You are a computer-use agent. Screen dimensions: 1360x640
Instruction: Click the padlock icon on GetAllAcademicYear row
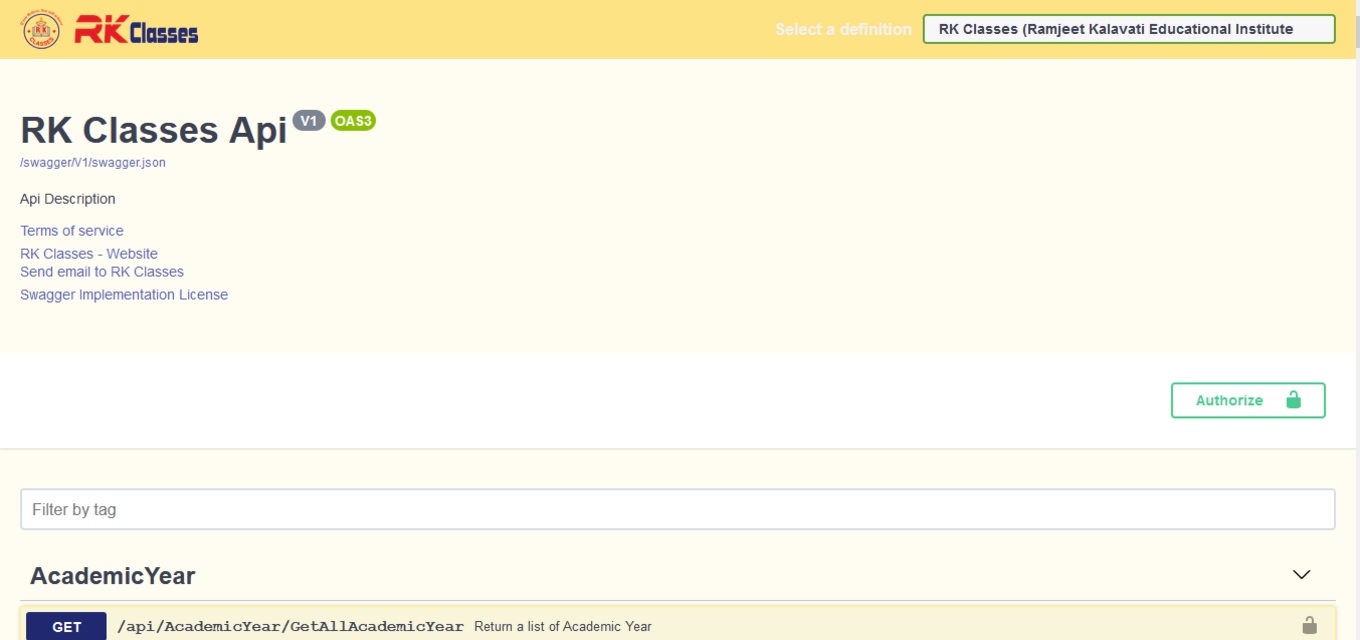pos(1309,626)
